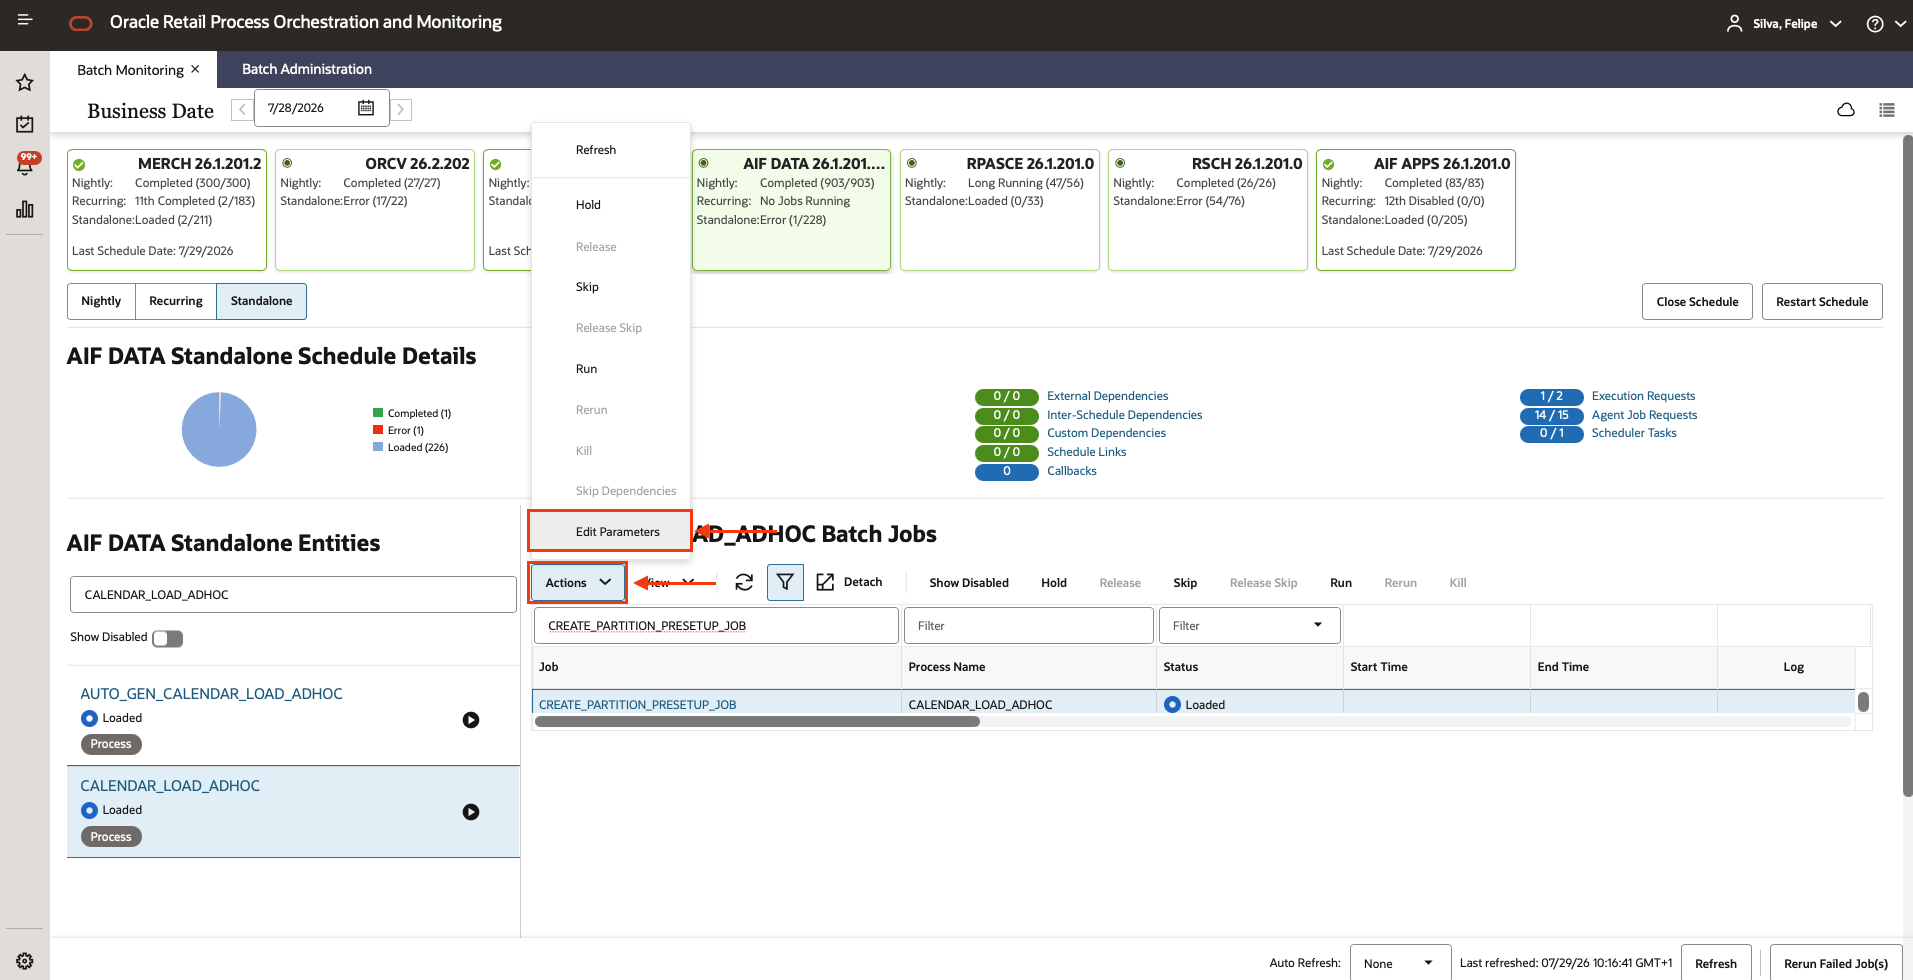Detach the batch jobs table
The width and height of the screenshot is (1913, 980).
[849, 582]
